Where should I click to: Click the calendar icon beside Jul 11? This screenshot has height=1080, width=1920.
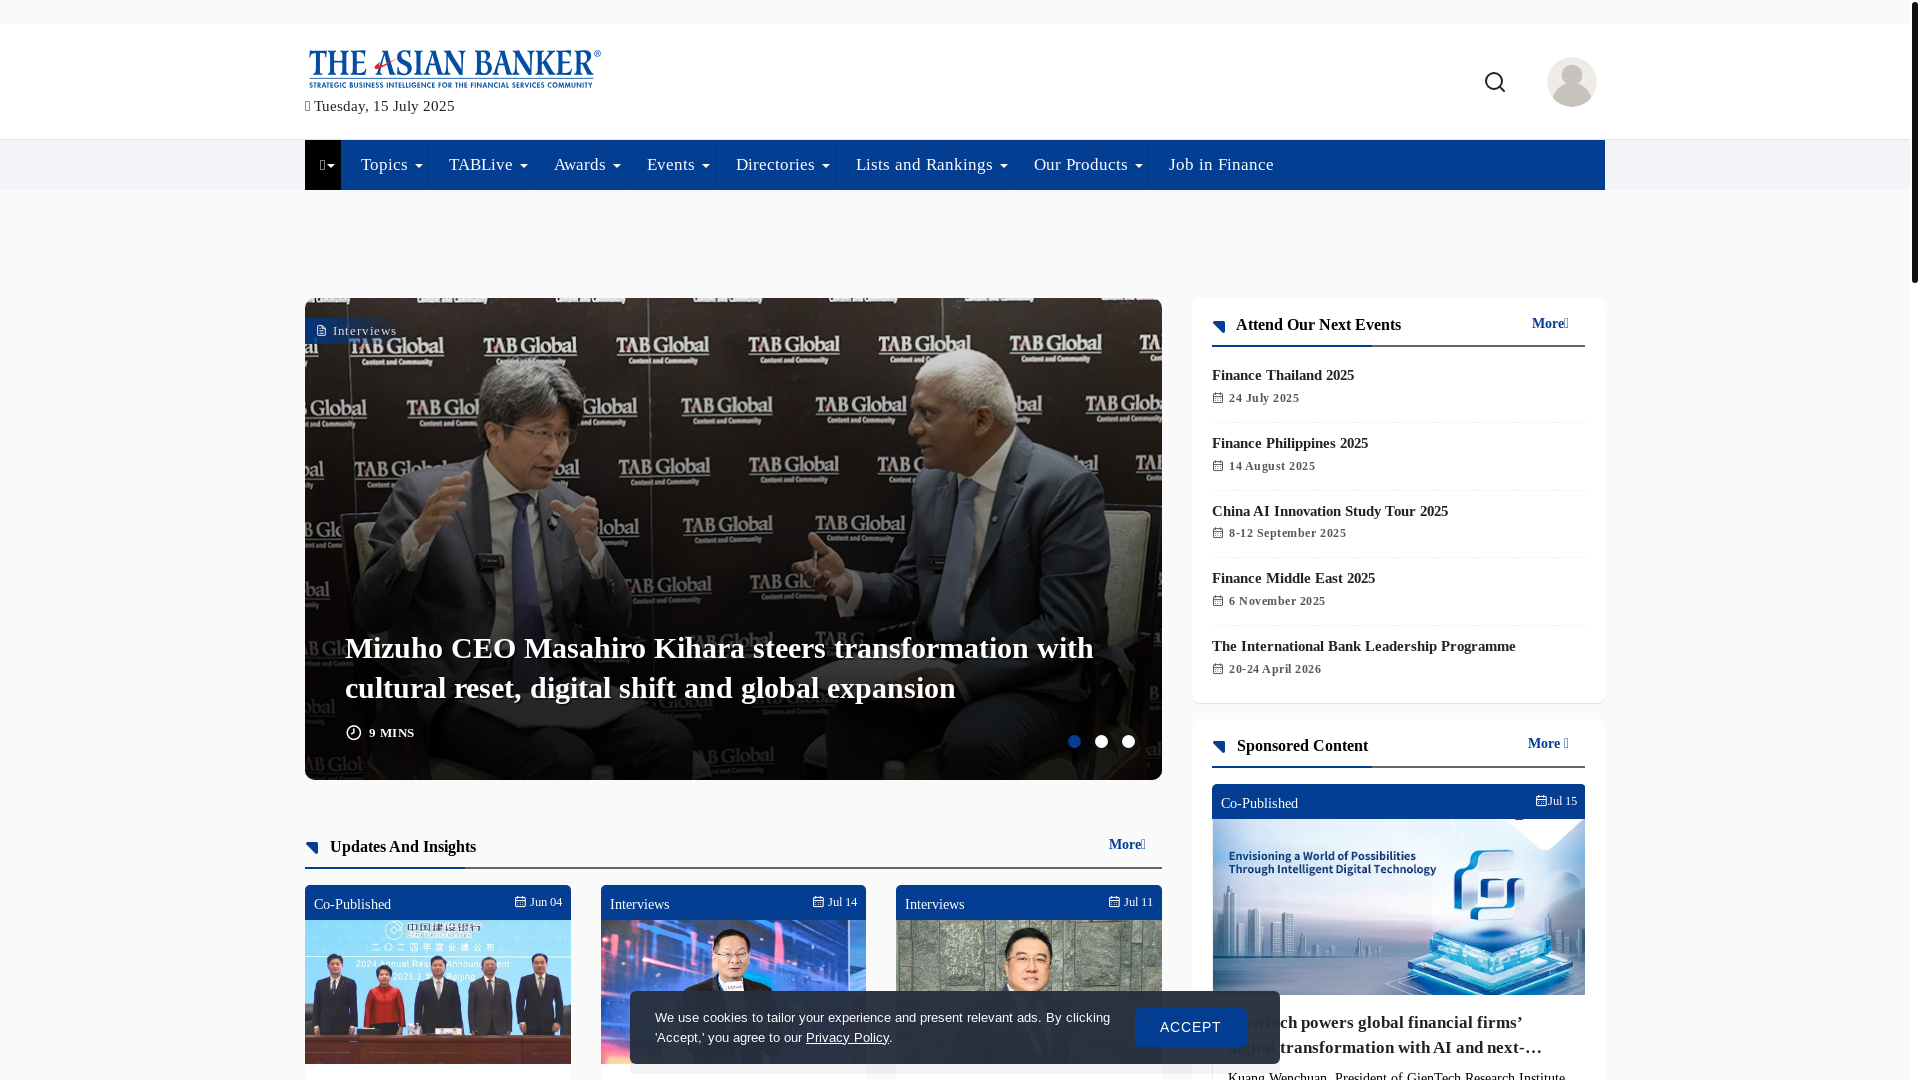(x=1114, y=902)
